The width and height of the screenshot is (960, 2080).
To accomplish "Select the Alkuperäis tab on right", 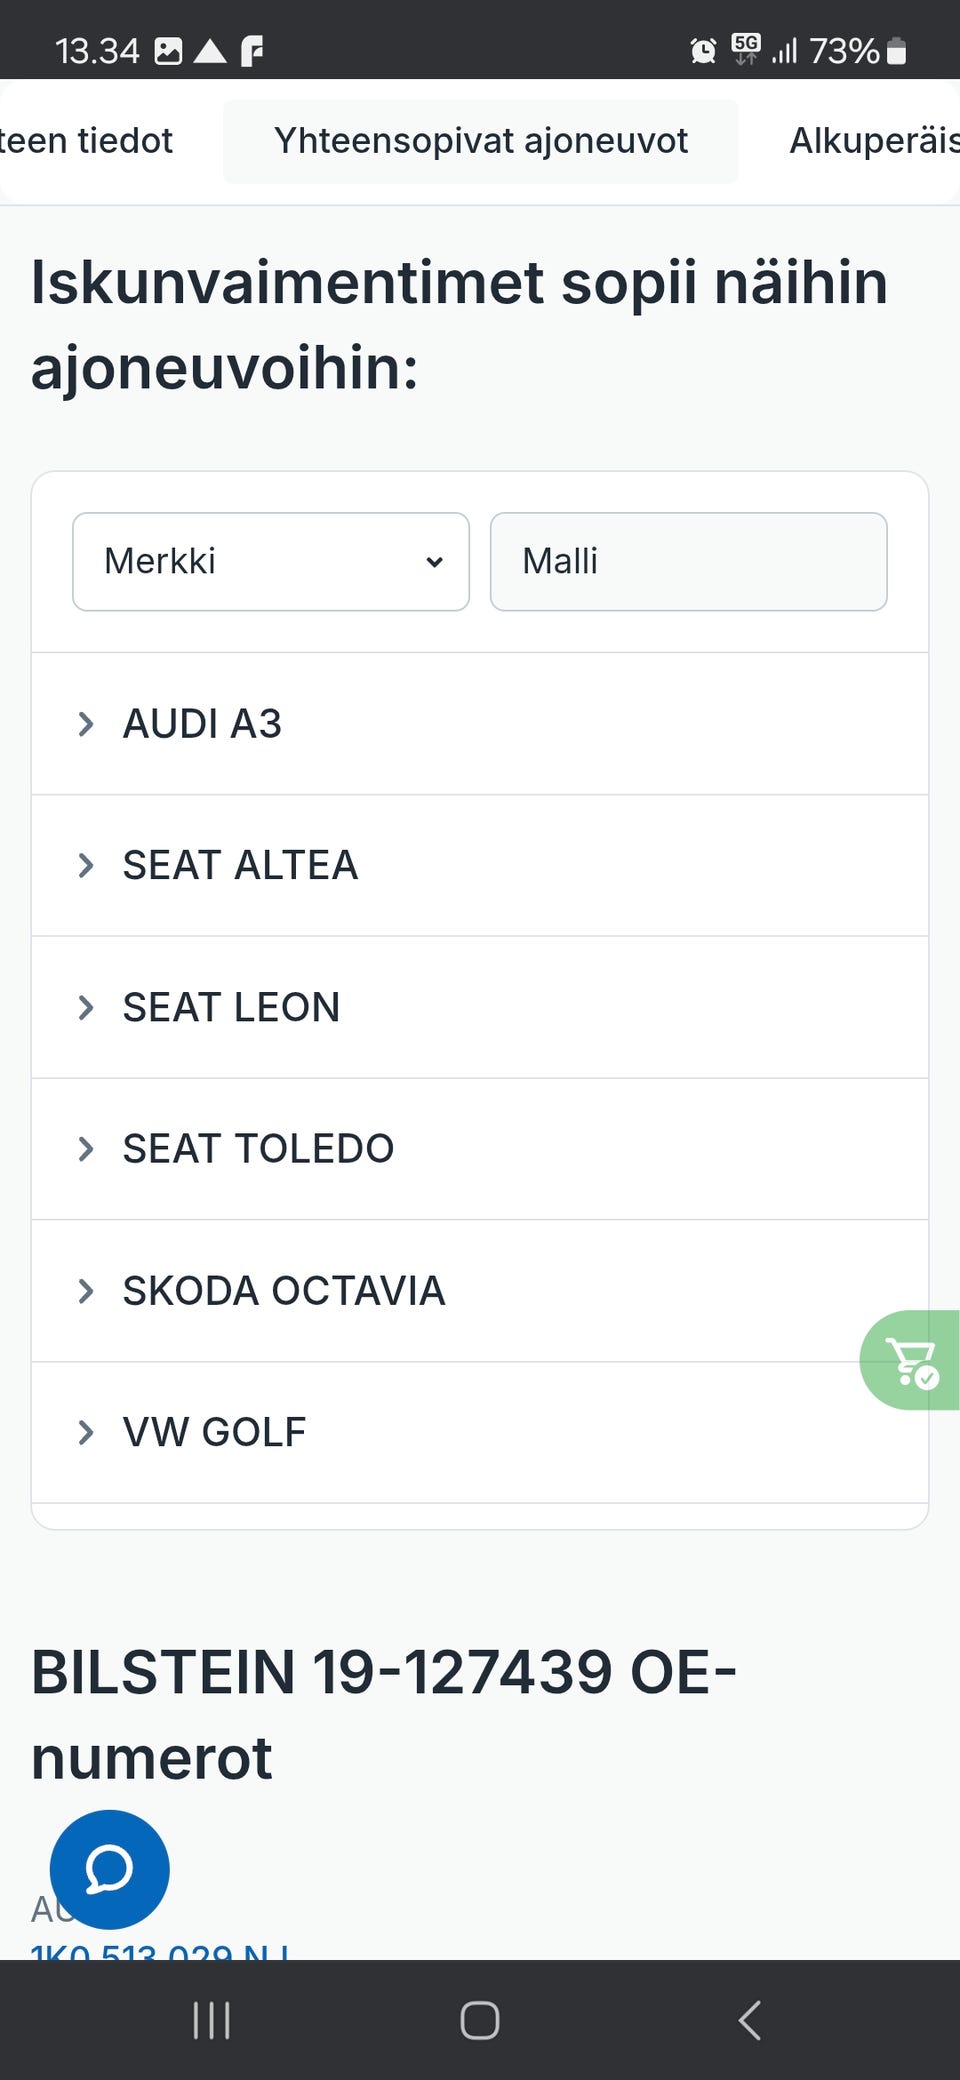I will click(874, 141).
